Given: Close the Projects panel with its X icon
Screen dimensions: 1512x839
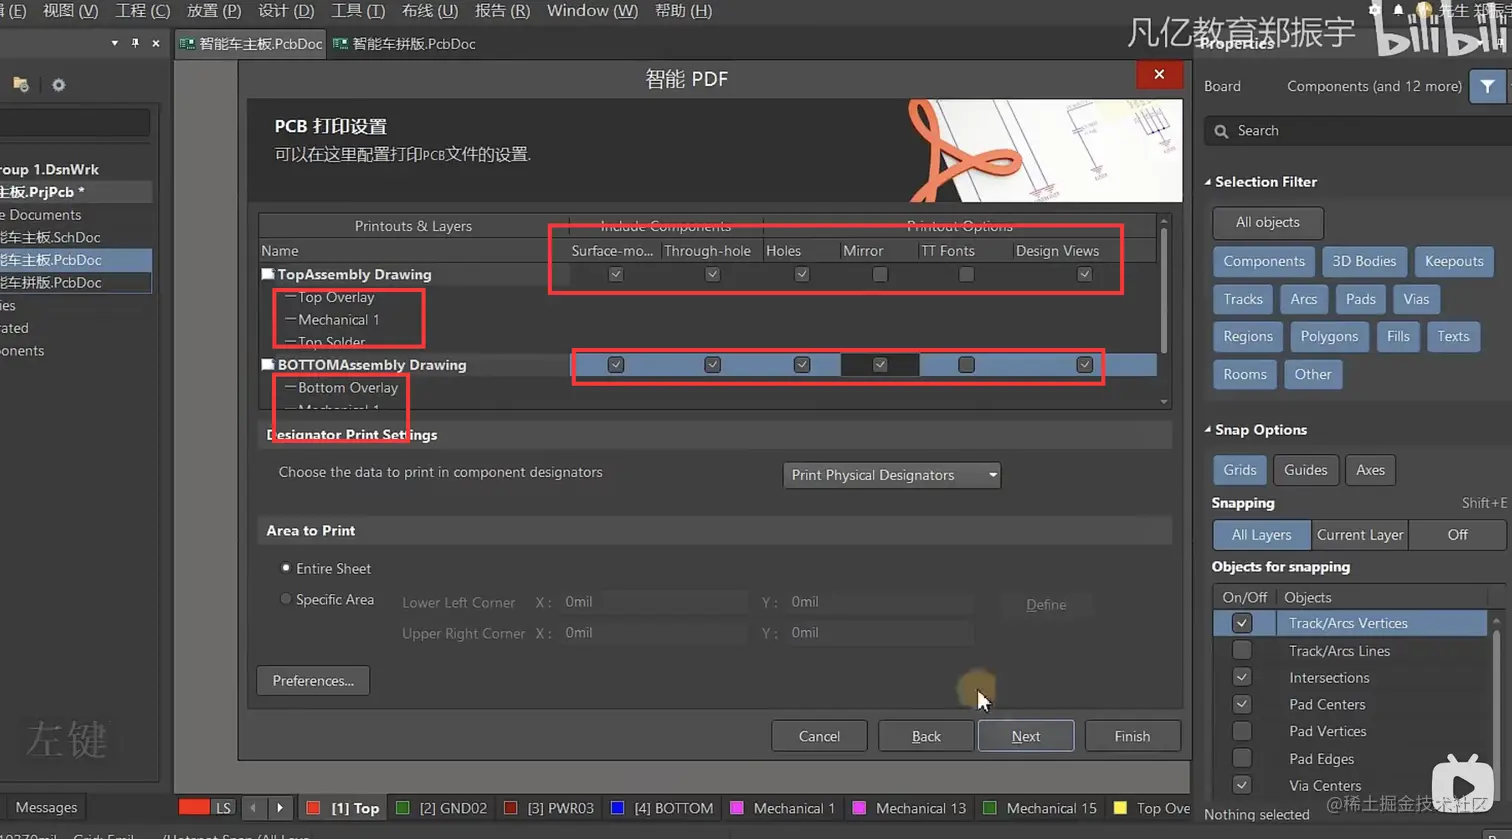Looking at the screenshot, I should 156,43.
